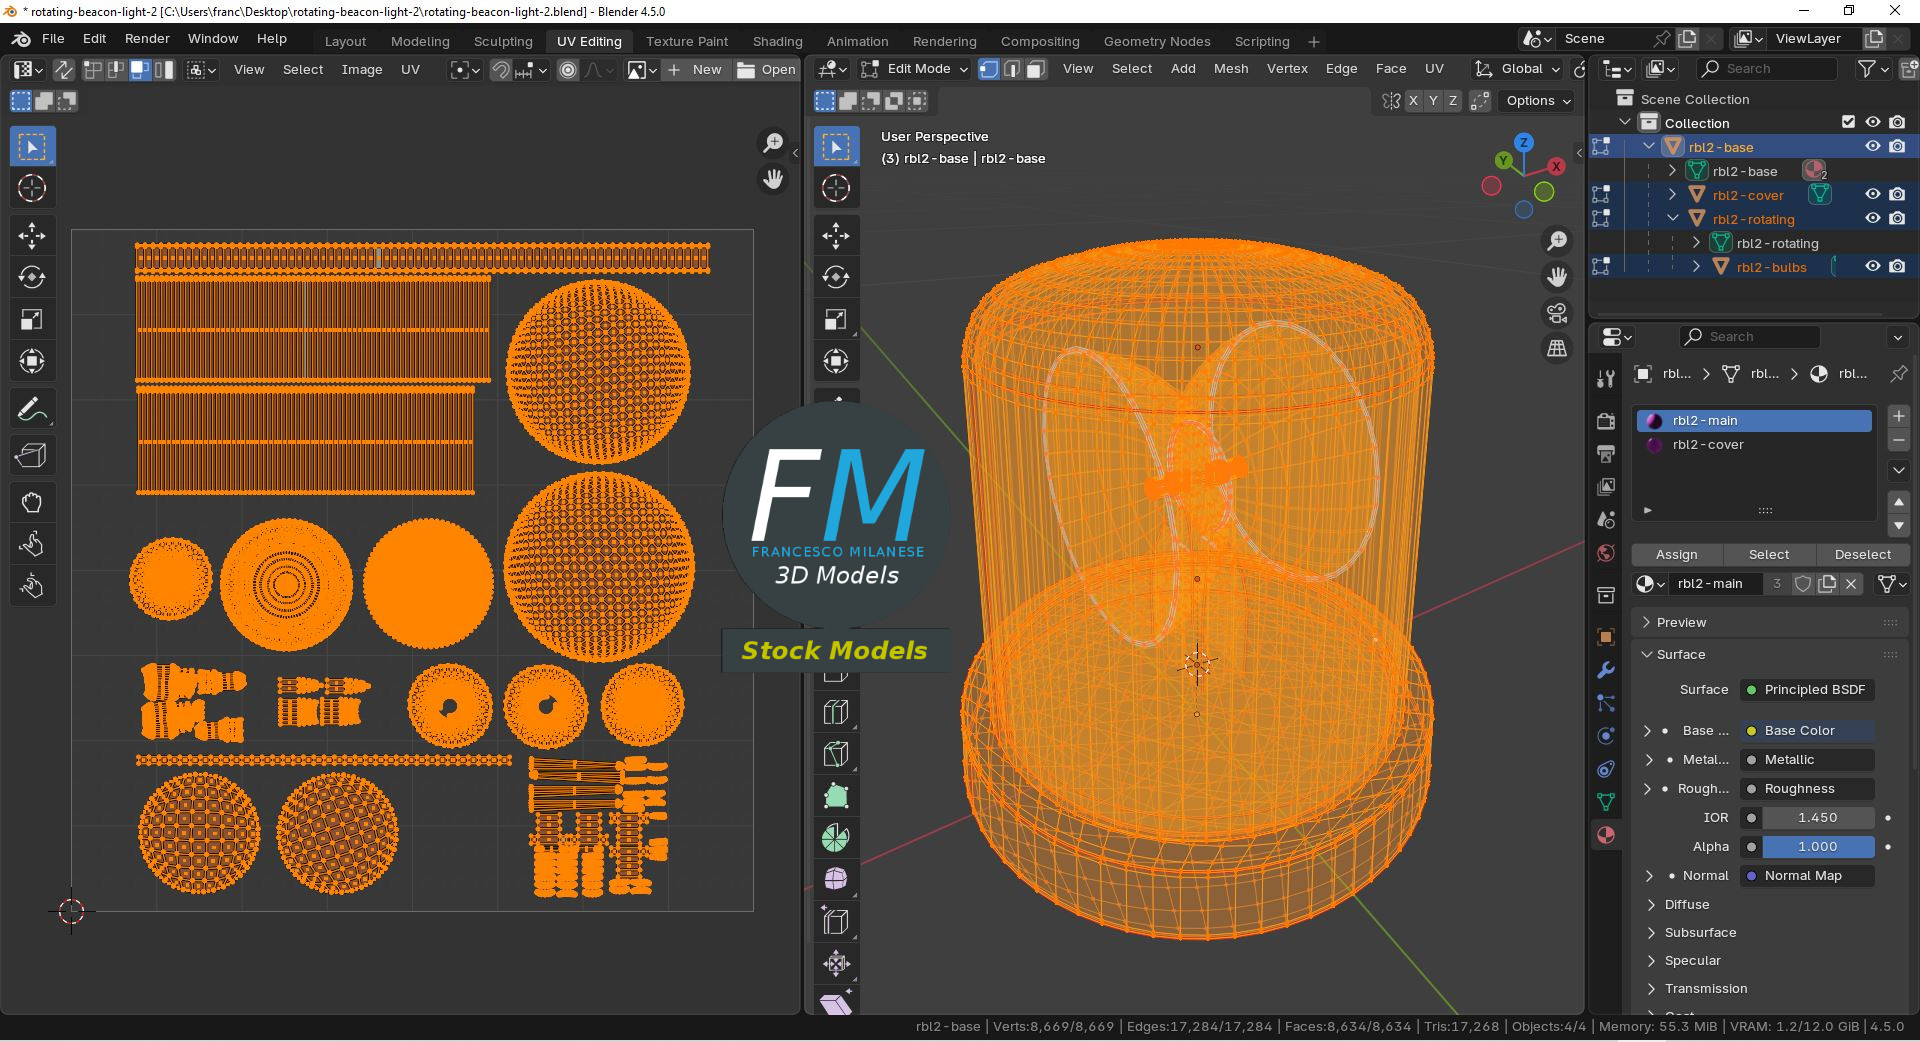Screen dimensions: 1920x1042
Task: Select the Annotate tool in UV editor
Action: 32,410
